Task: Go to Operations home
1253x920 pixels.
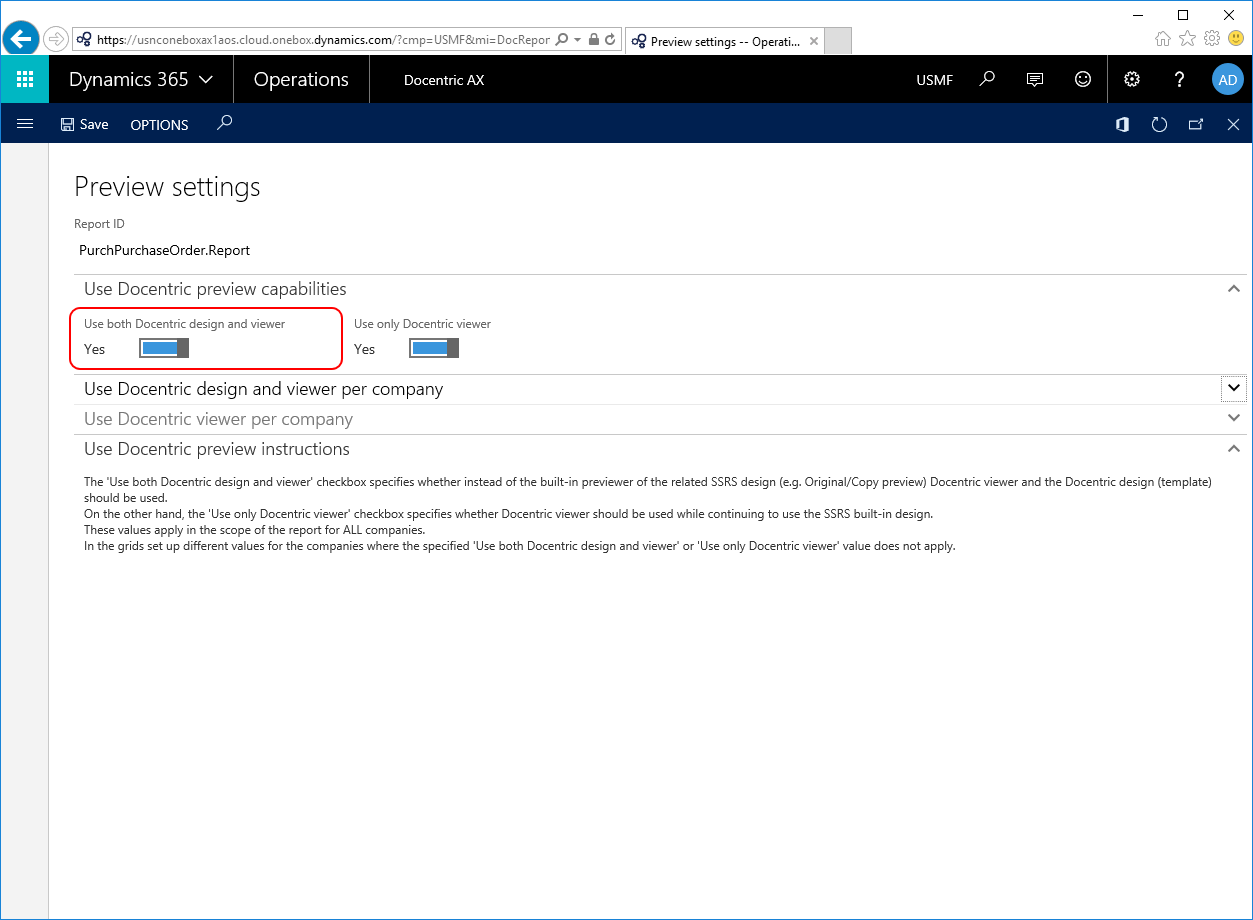Action: [301, 79]
